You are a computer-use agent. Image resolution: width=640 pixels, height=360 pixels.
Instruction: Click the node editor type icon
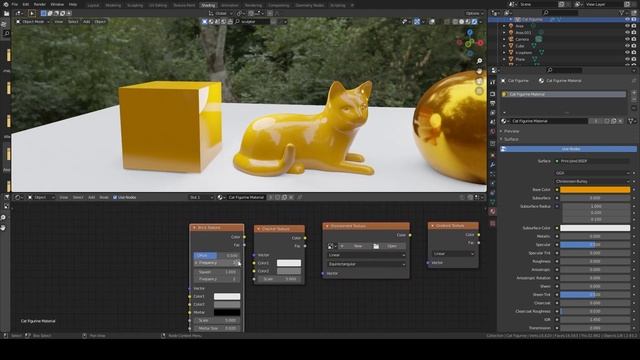point(18,197)
